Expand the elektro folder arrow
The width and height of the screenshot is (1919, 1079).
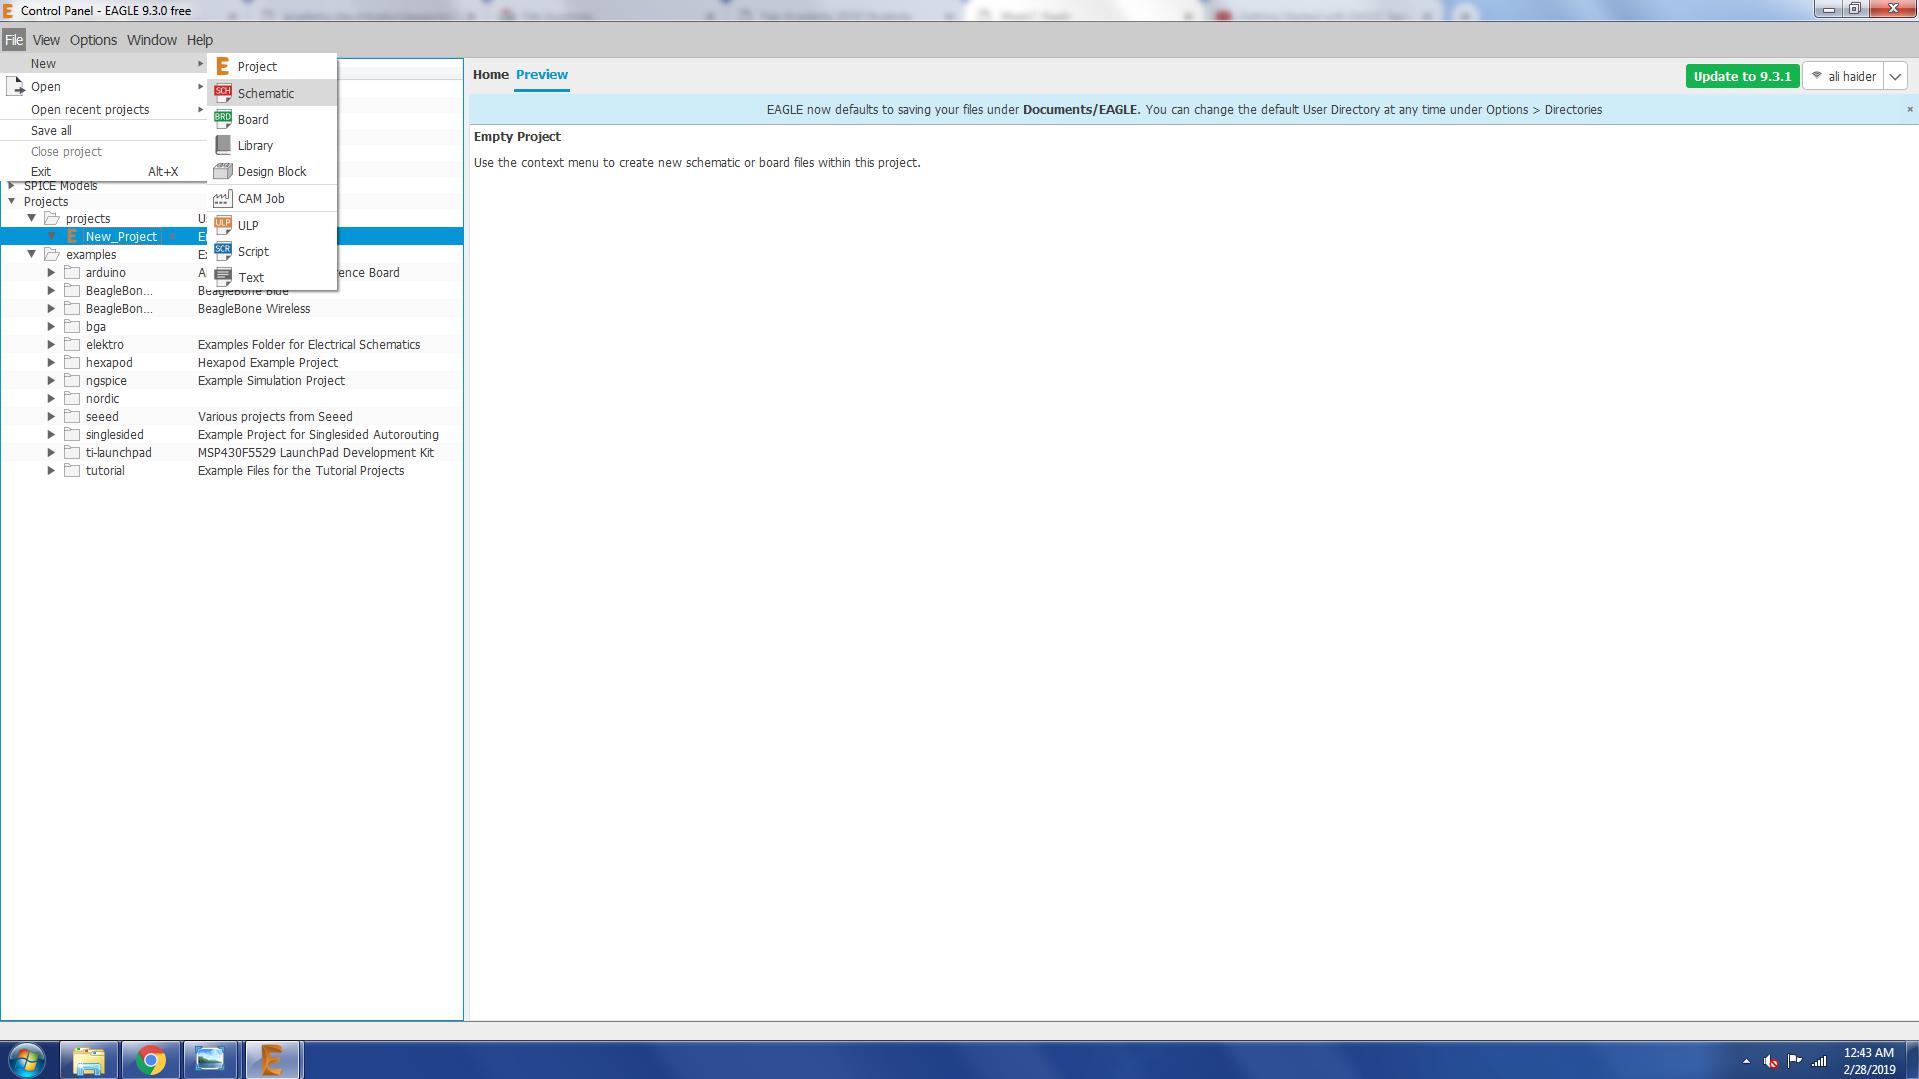pos(52,344)
